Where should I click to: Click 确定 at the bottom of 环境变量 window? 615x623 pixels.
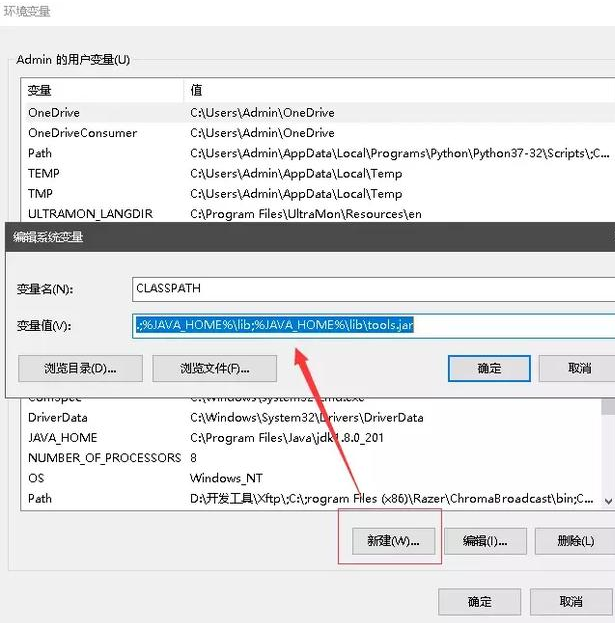pos(480,601)
